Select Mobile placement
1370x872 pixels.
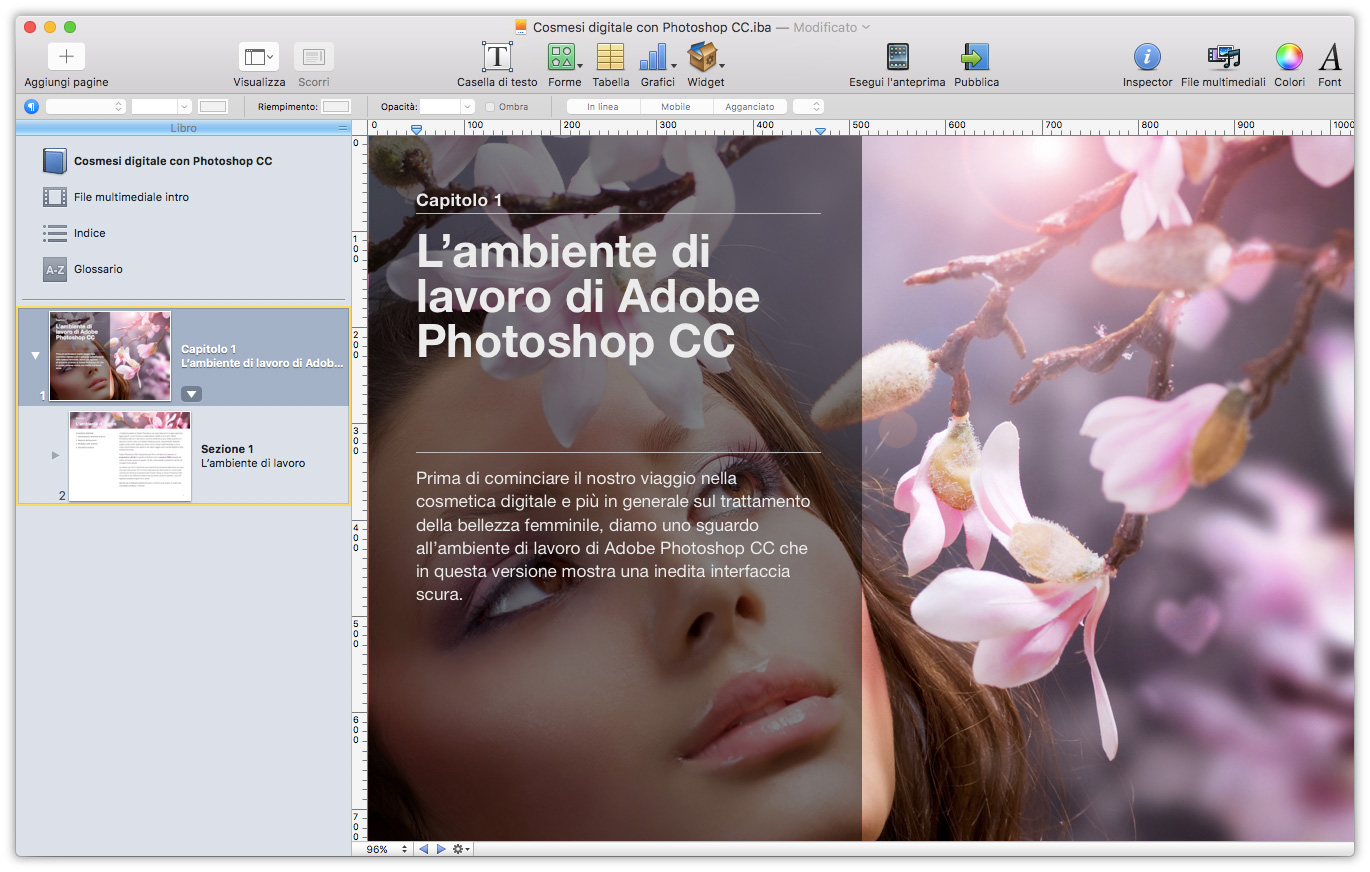coord(675,106)
